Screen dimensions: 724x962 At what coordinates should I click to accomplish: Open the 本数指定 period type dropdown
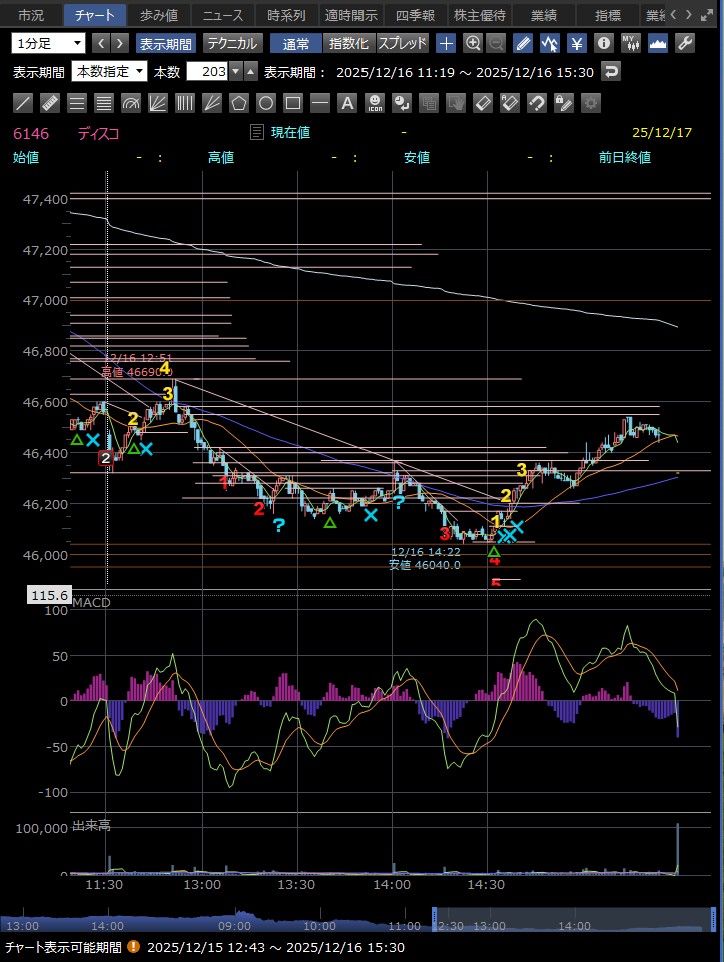(x=109, y=72)
